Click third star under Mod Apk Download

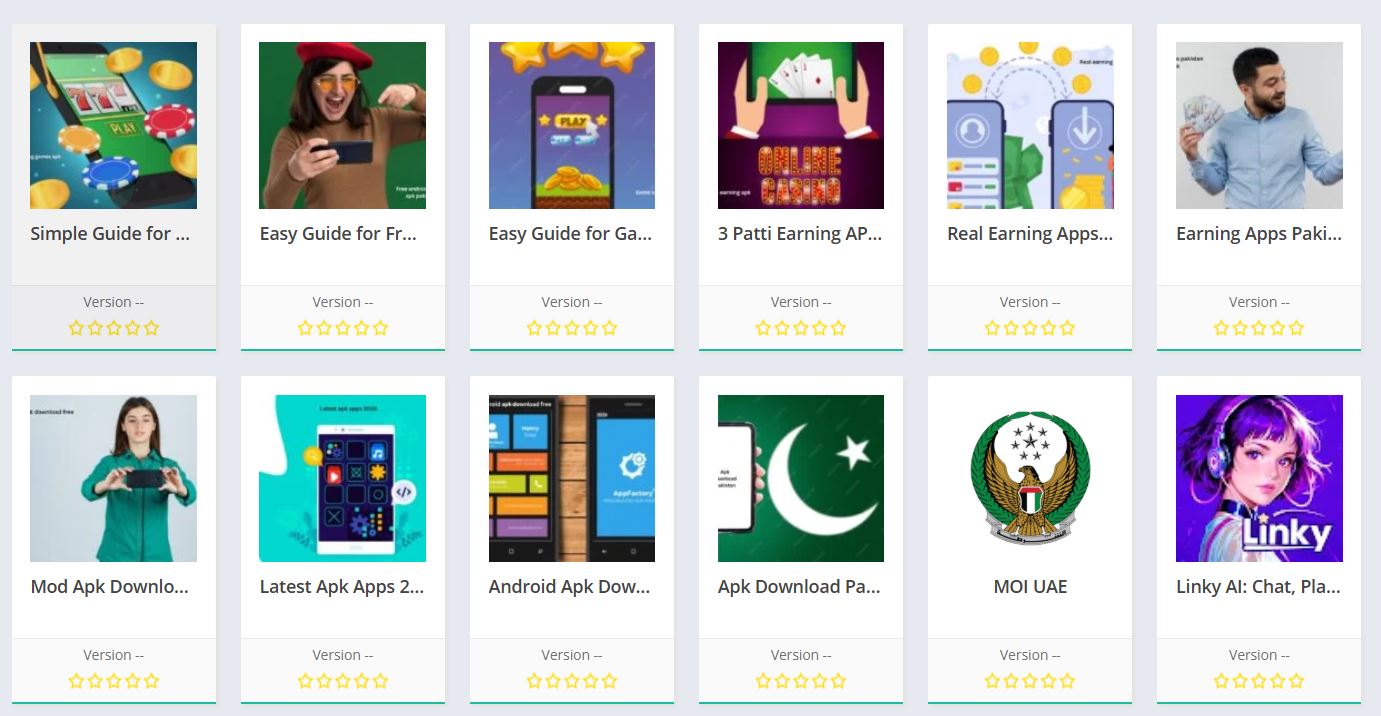pyautogui.click(x=113, y=681)
